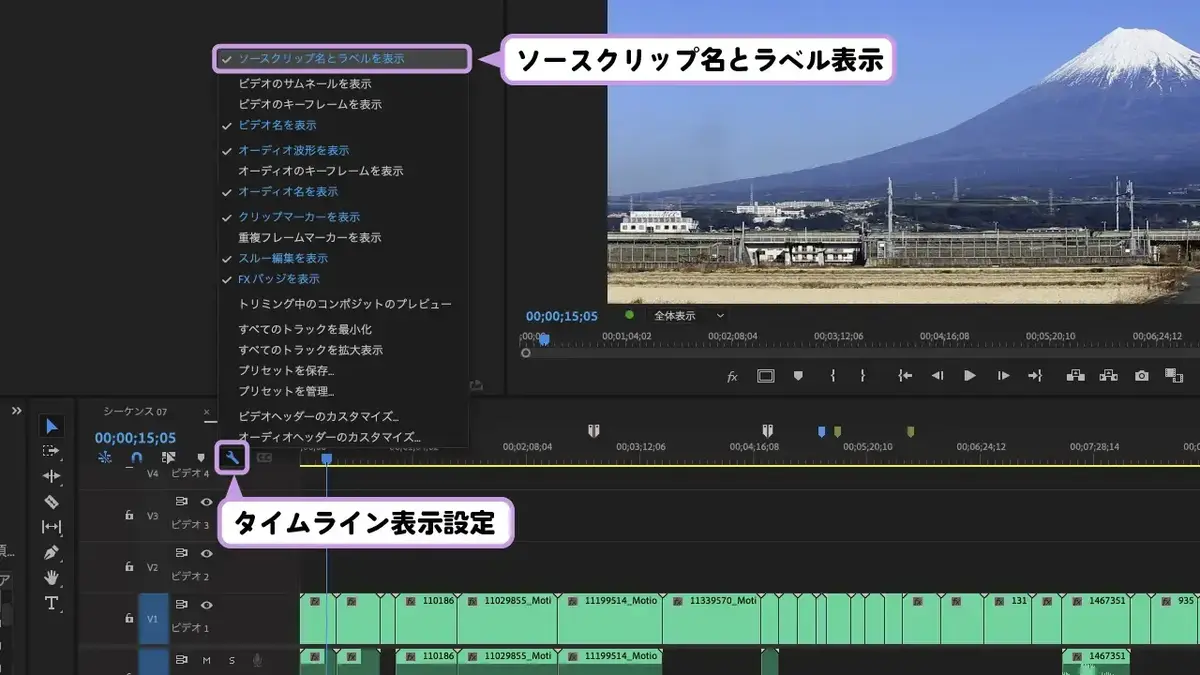Click the export frame camera icon
1200x675 pixels.
point(1141,376)
